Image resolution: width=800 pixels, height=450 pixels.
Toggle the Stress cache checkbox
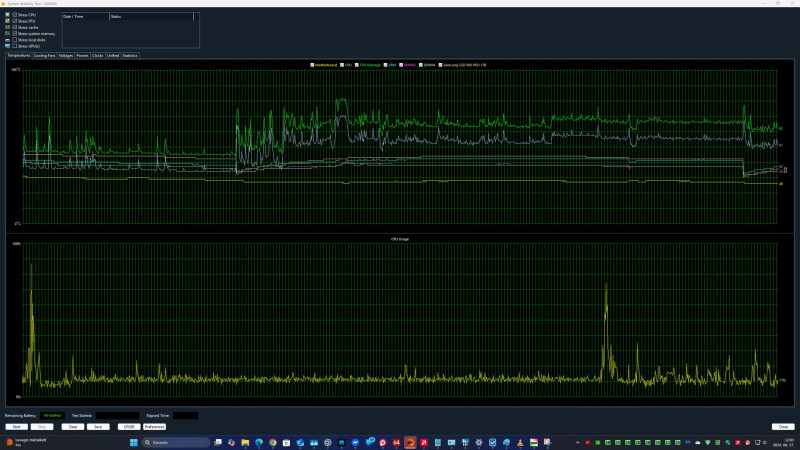pyautogui.click(x=15, y=27)
